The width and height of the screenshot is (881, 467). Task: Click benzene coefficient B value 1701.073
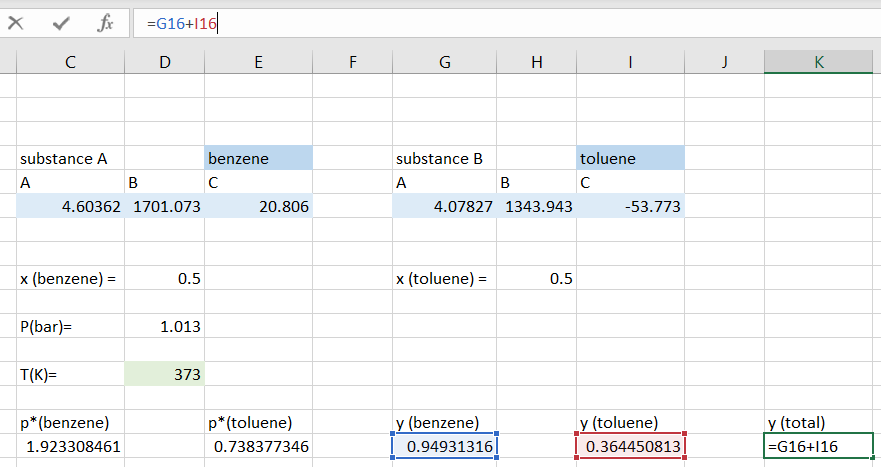pos(165,206)
